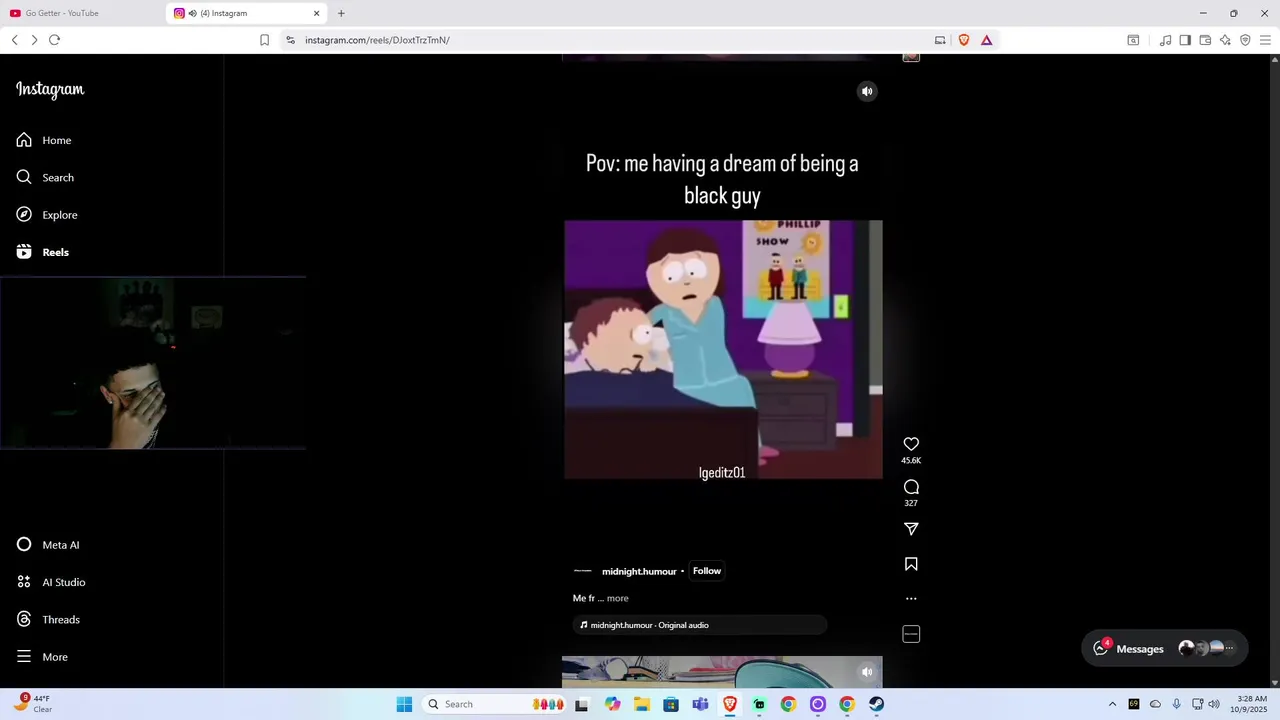
Task: Open Brave Wallet
Action: tap(1205, 40)
